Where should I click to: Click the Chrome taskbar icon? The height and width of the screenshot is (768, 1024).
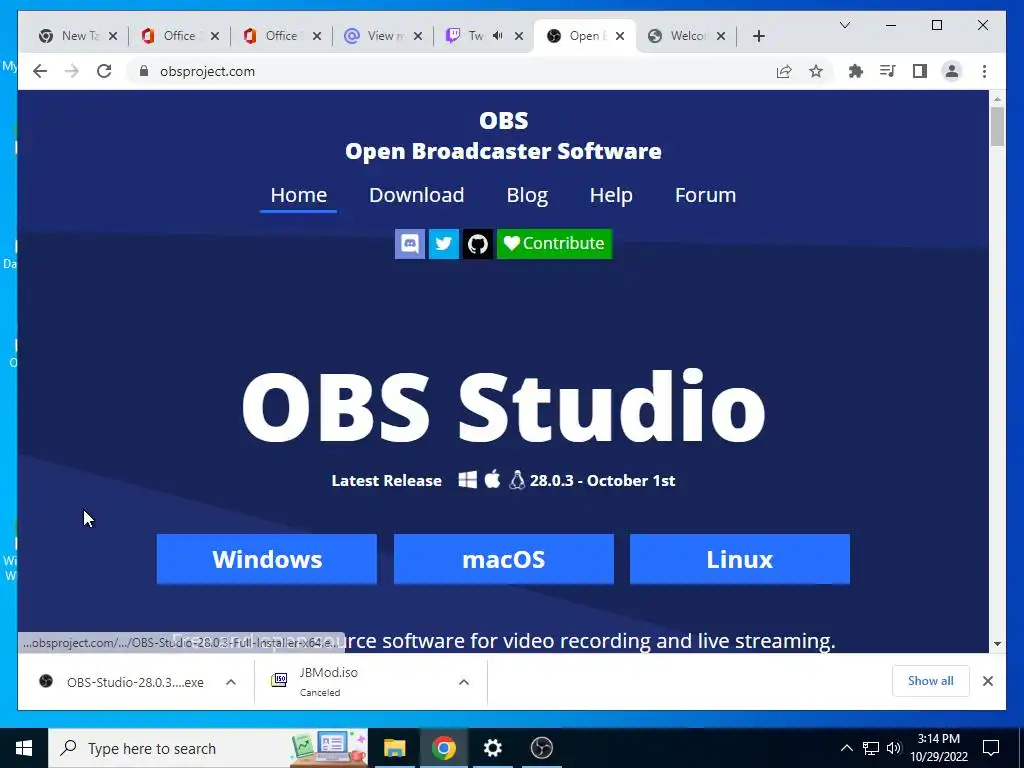(443, 748)
